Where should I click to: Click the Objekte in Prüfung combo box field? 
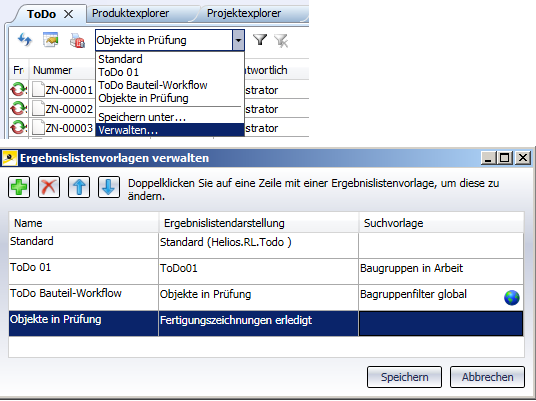coord(164,40)
